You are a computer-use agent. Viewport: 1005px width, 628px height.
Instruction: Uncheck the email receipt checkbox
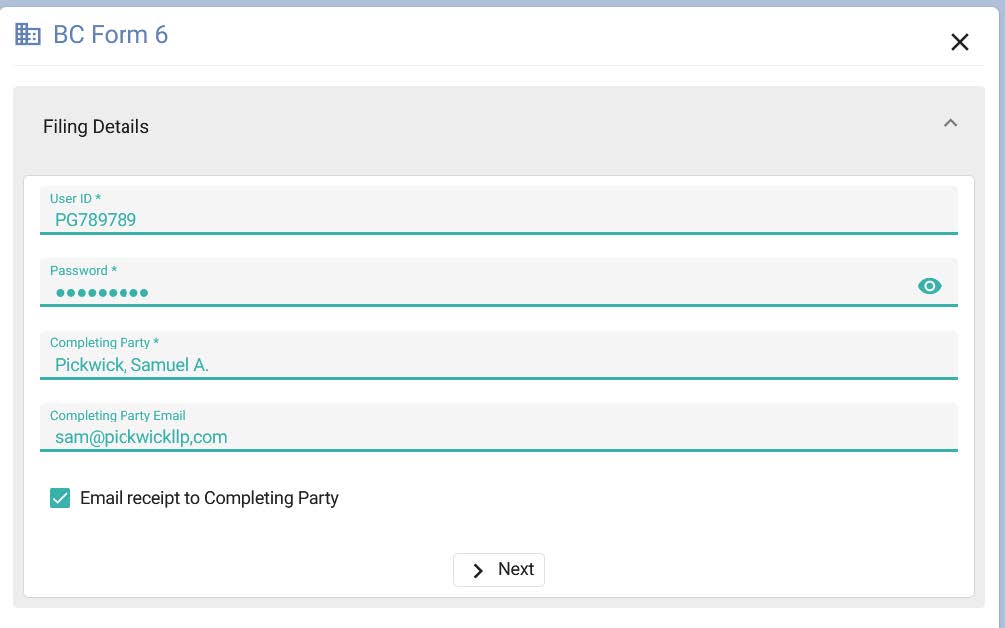point(60,498)
